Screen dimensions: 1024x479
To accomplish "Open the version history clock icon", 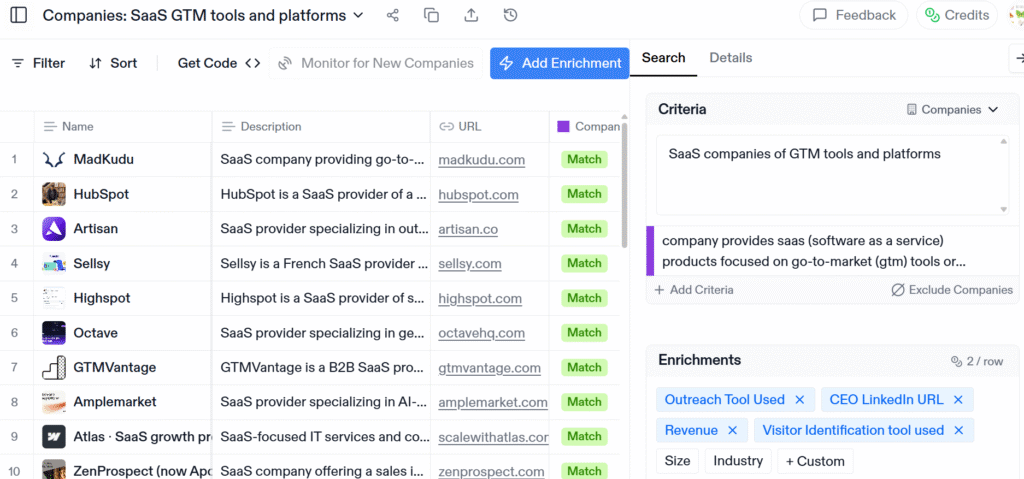I will pos(511,16).
